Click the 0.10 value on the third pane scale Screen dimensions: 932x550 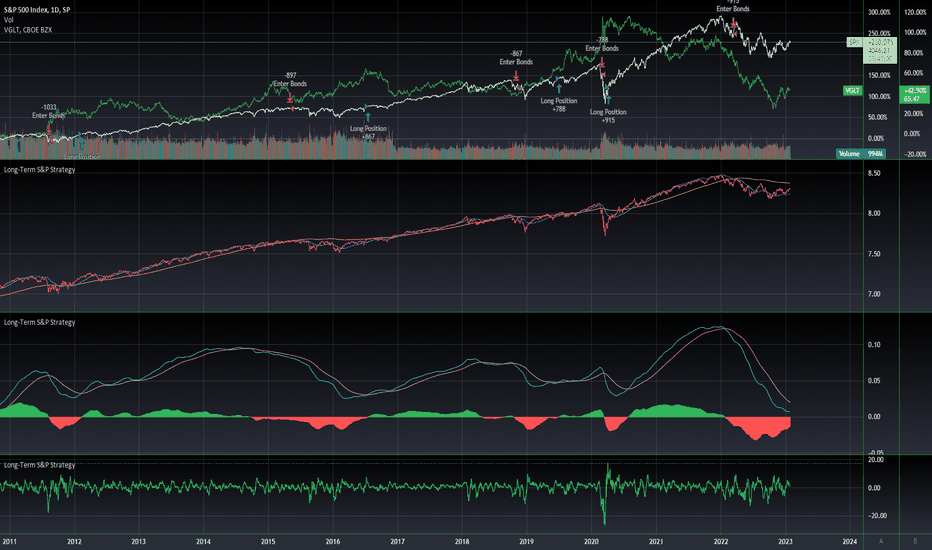[x=874, y=345]
